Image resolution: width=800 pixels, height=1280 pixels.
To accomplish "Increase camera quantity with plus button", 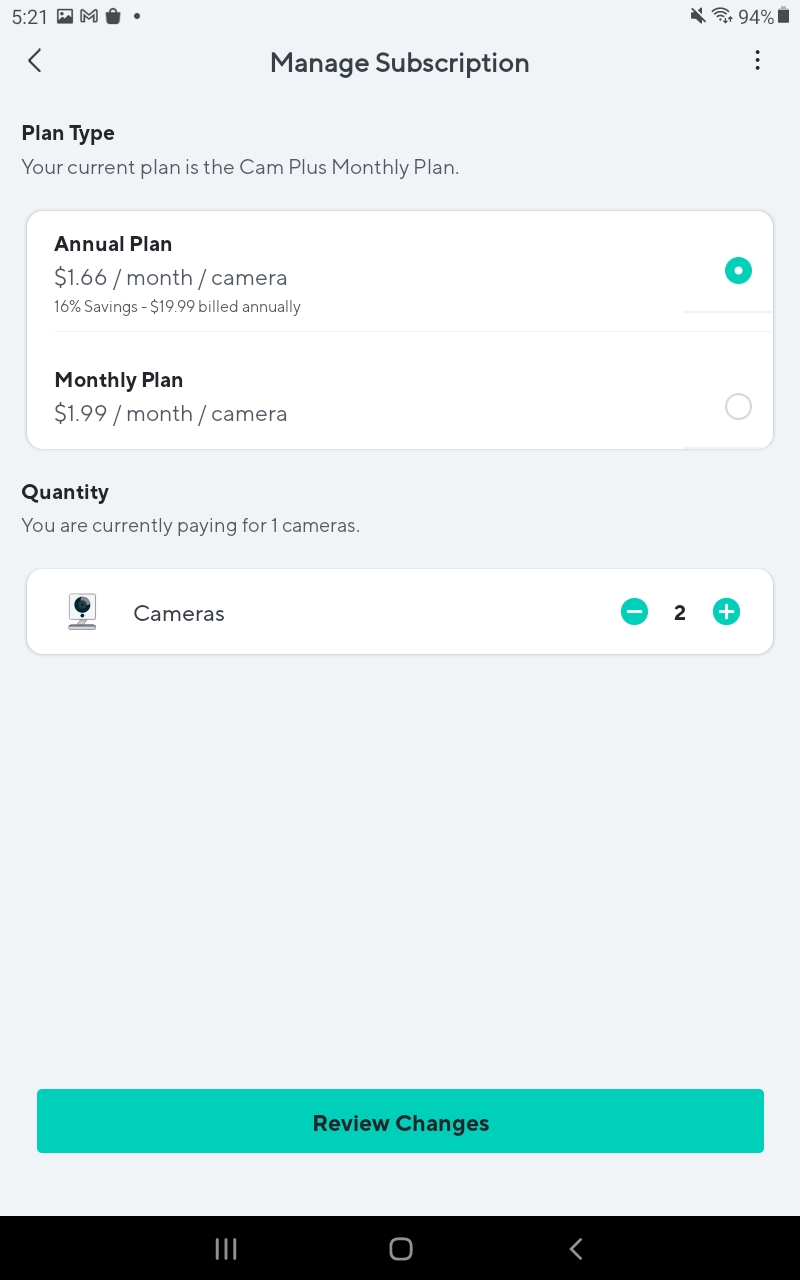I will click(726, 612).
